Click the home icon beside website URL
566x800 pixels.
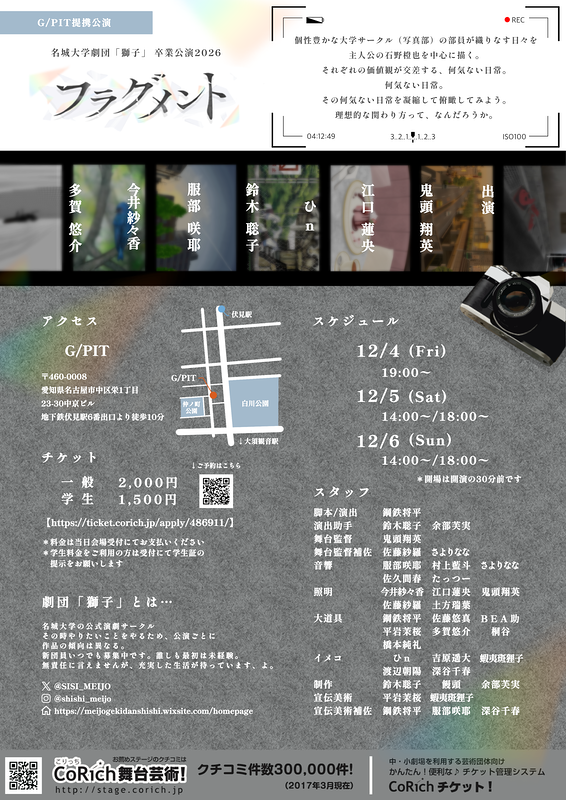(x=46, y=711)
